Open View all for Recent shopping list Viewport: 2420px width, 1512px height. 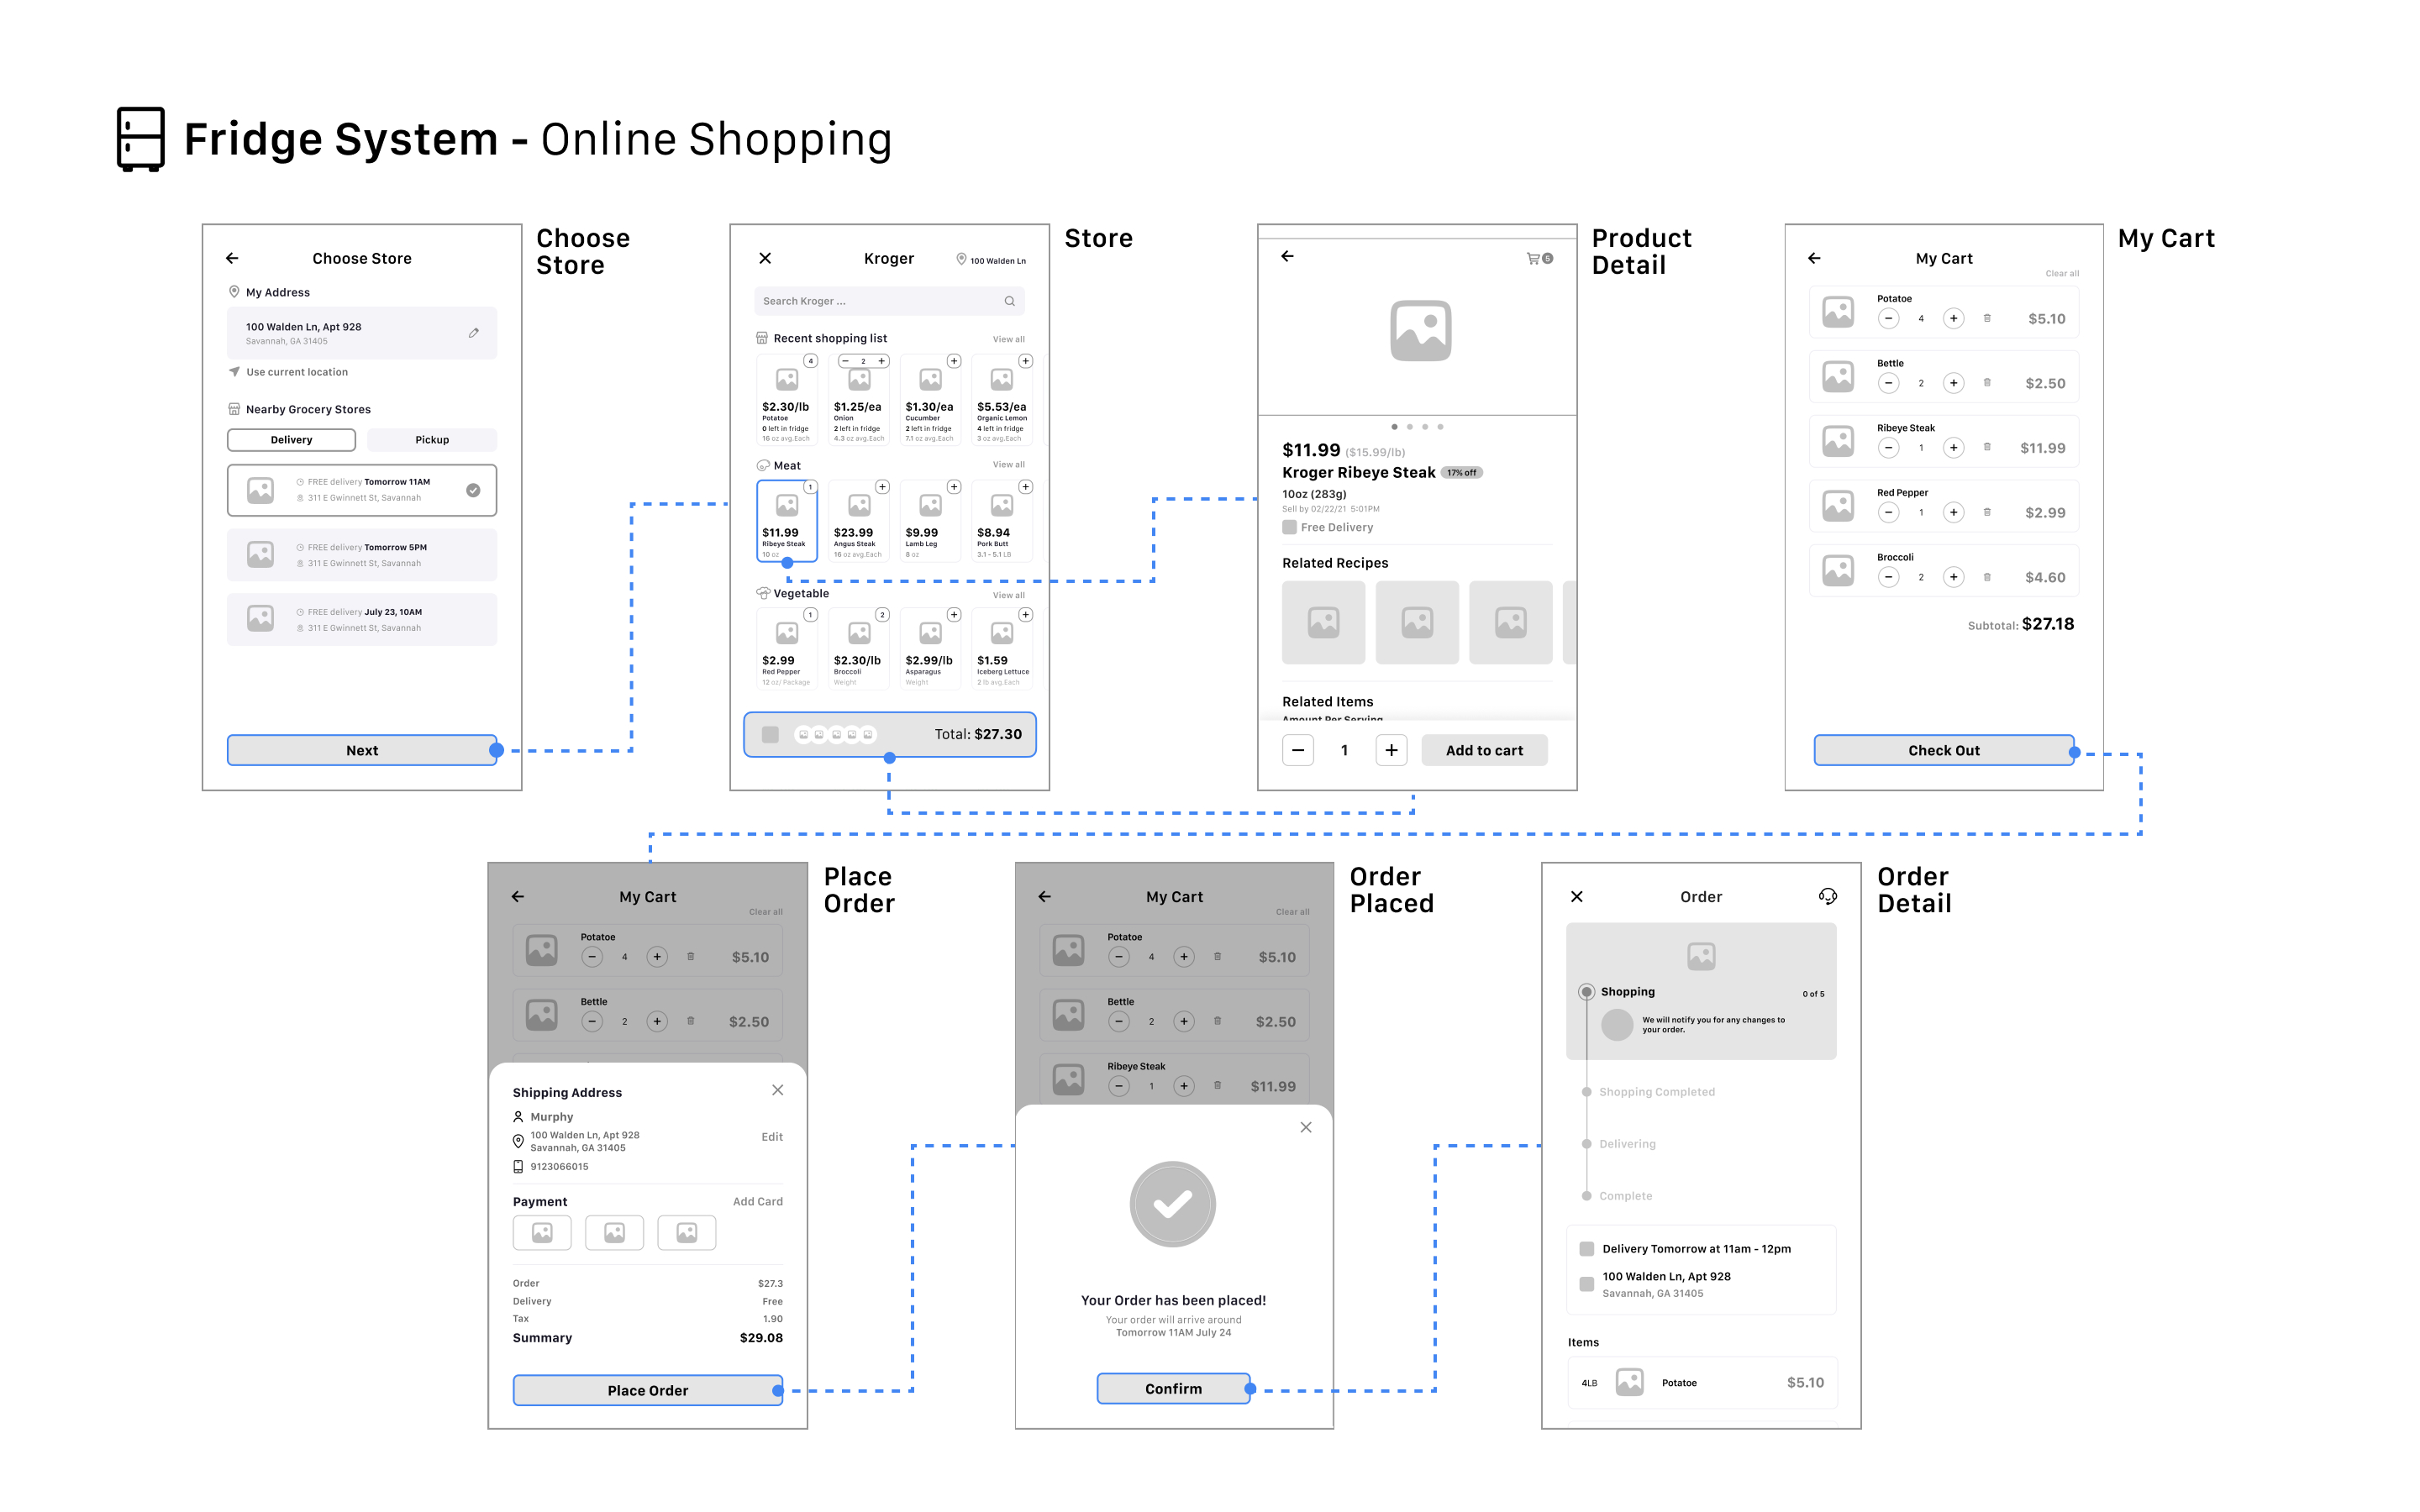point(1008,339)
